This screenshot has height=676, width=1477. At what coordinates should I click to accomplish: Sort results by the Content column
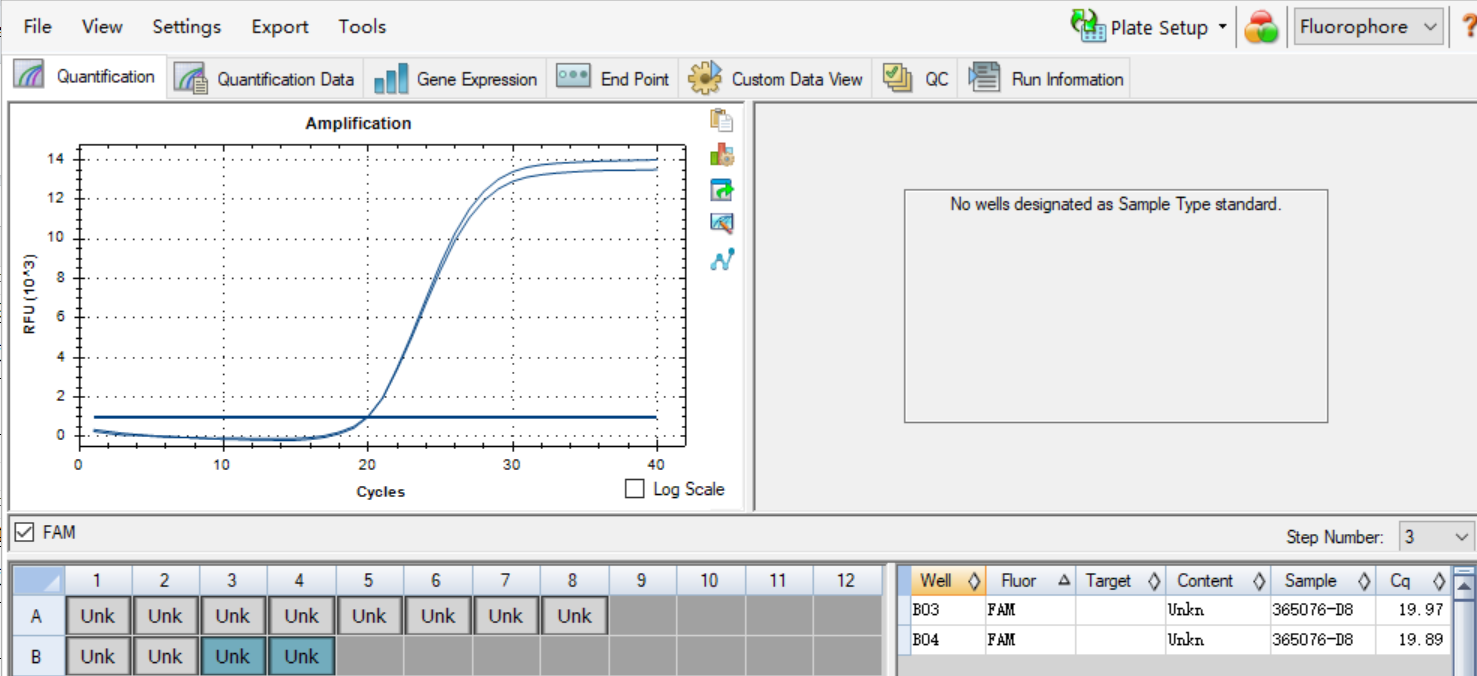1218,580
